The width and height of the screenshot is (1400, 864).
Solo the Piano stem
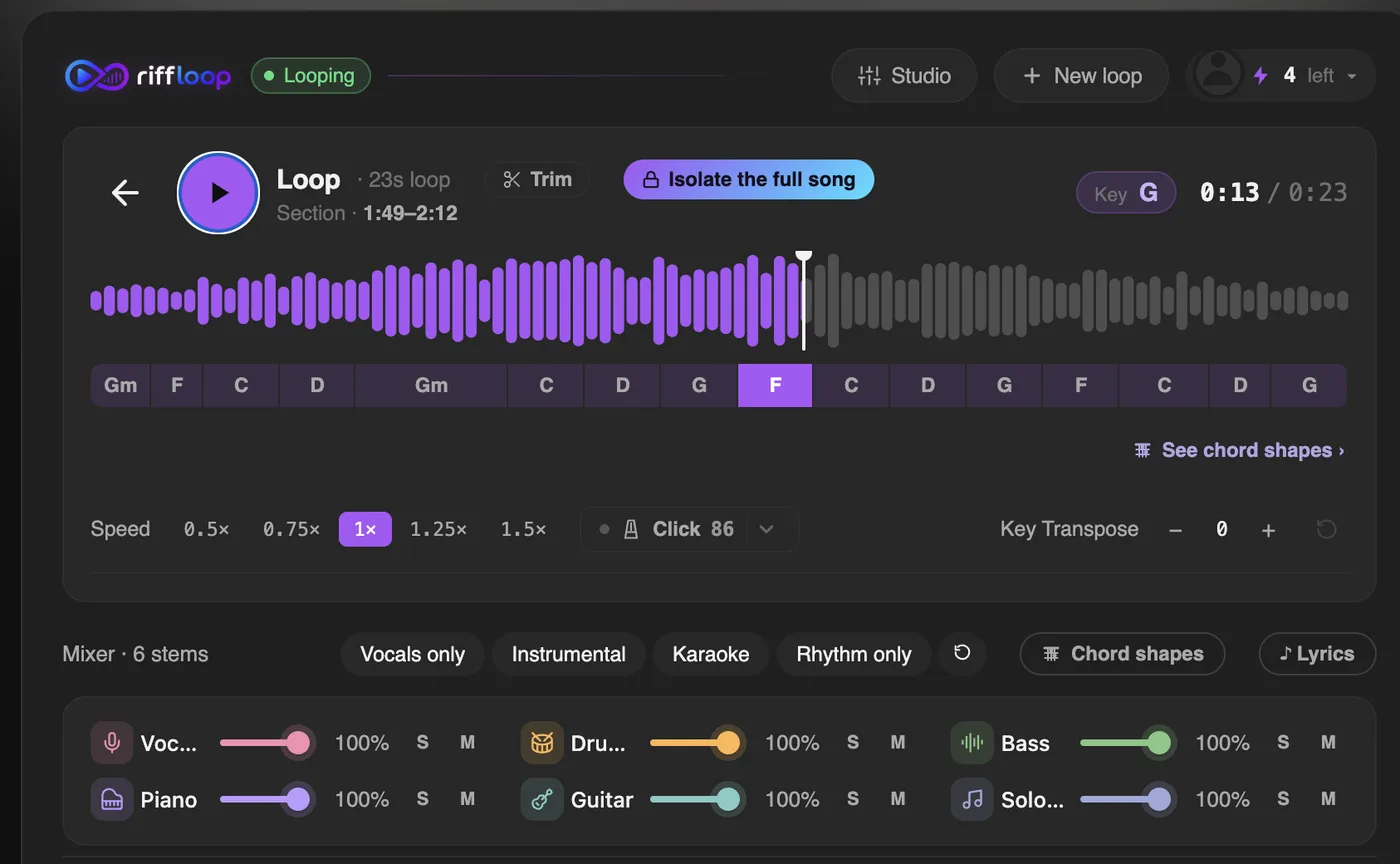pos(423,798)
